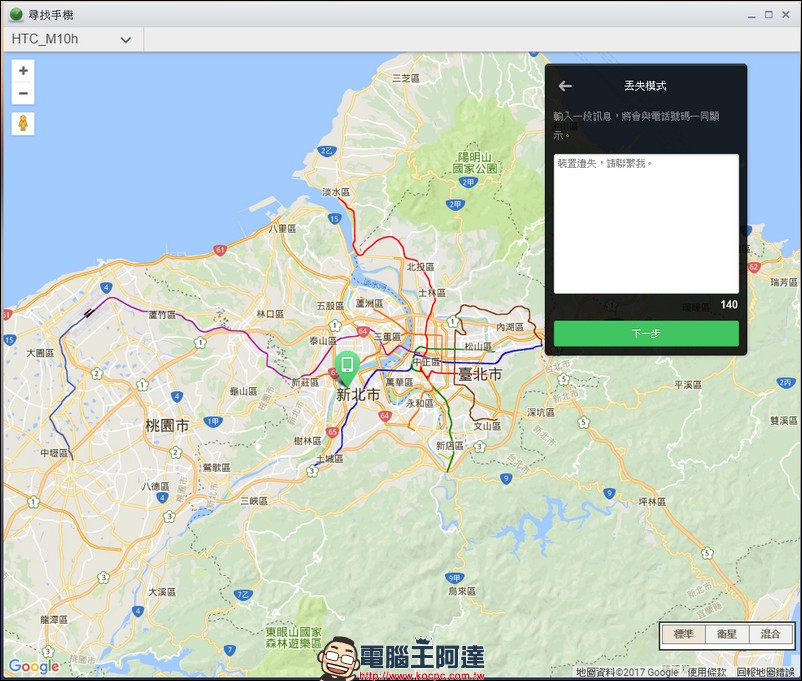Switch map to 混合 view

[x=770, y=634]
